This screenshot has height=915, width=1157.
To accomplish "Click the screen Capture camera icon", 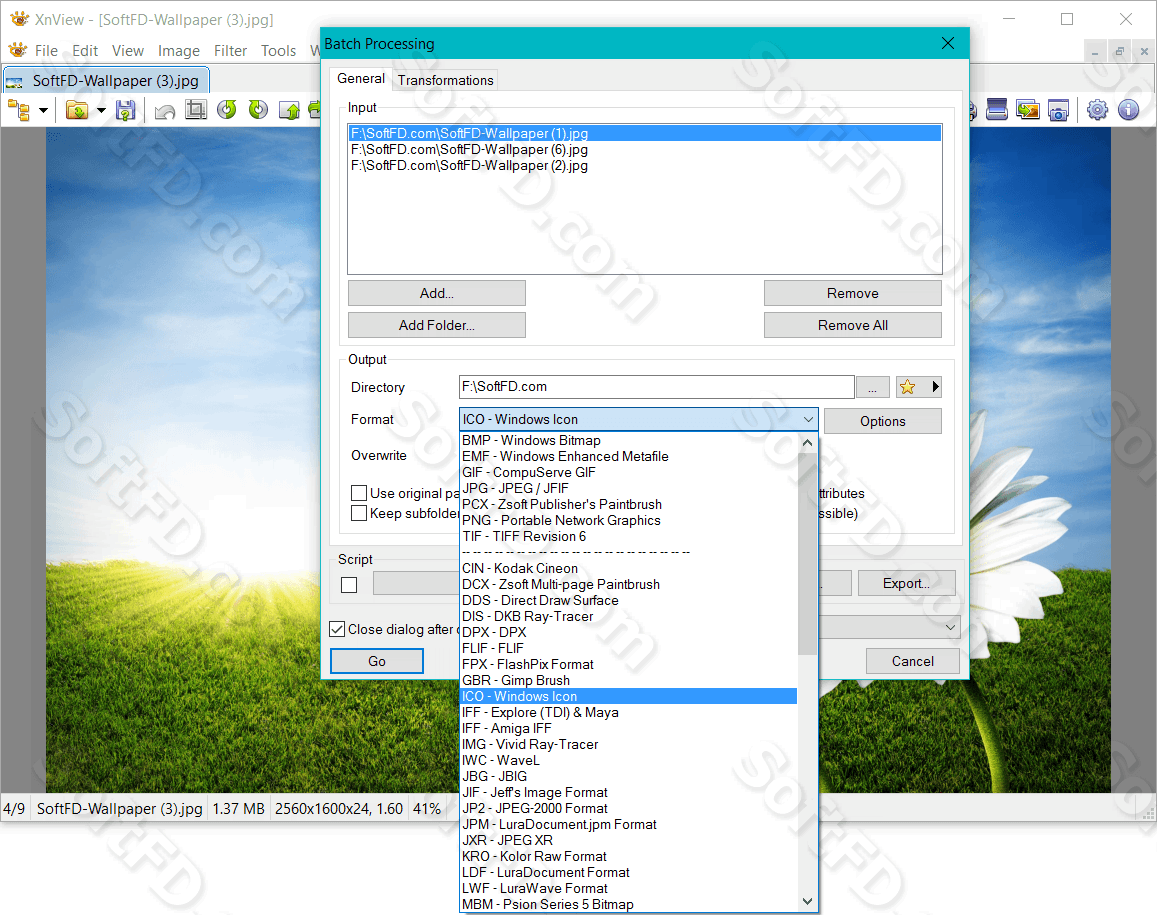I will coord(1058,110).
